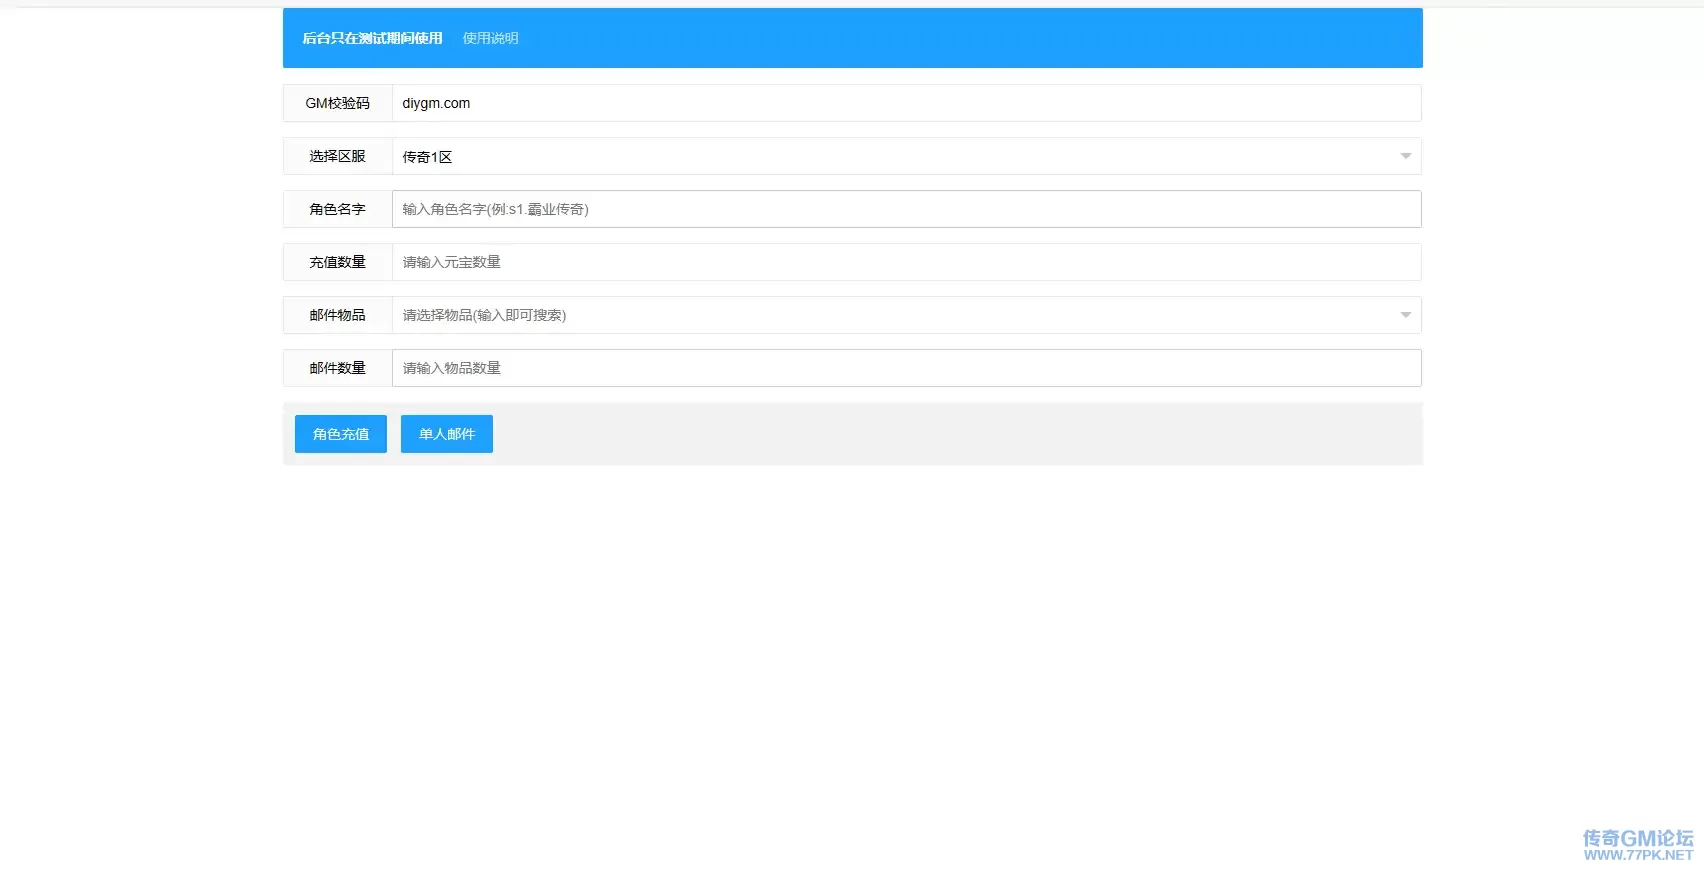Click the arrow icon of 选择区服 dropdown
Viewport: 1704px width, 870px height.
pyautogui.click(x=1405, y=156)
